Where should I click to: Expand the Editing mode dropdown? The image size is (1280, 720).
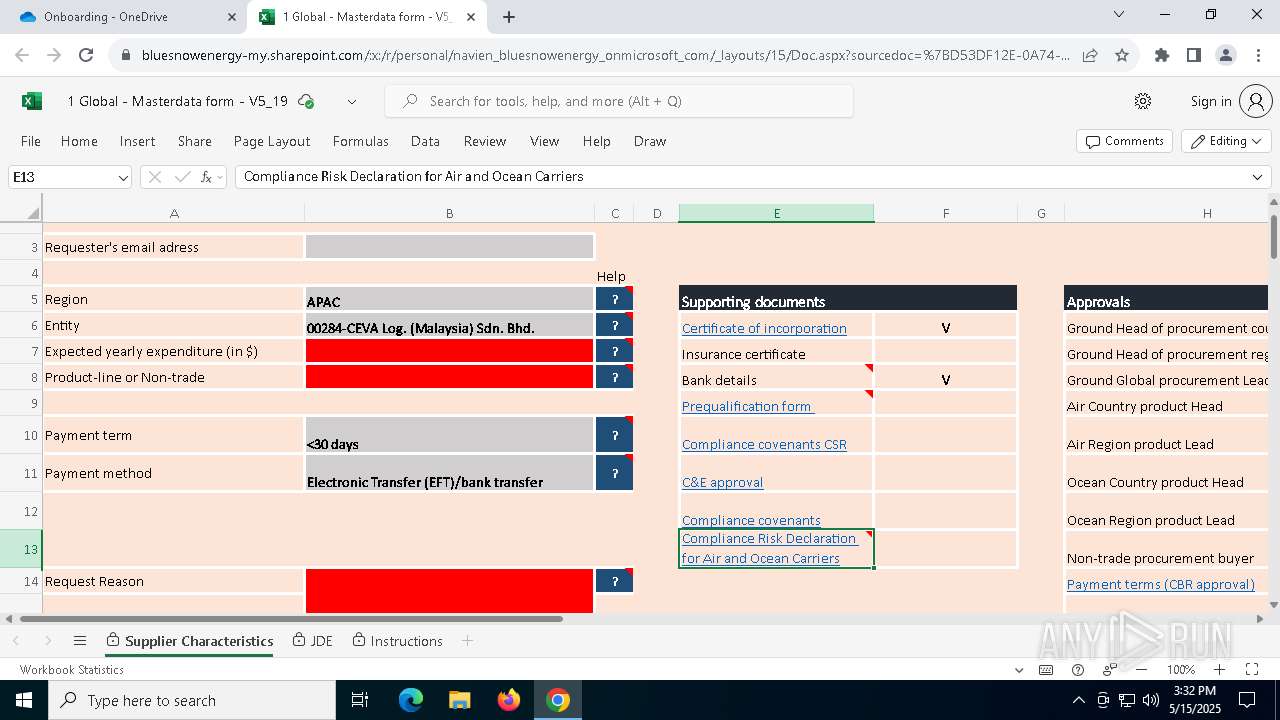coord(1226,141)
